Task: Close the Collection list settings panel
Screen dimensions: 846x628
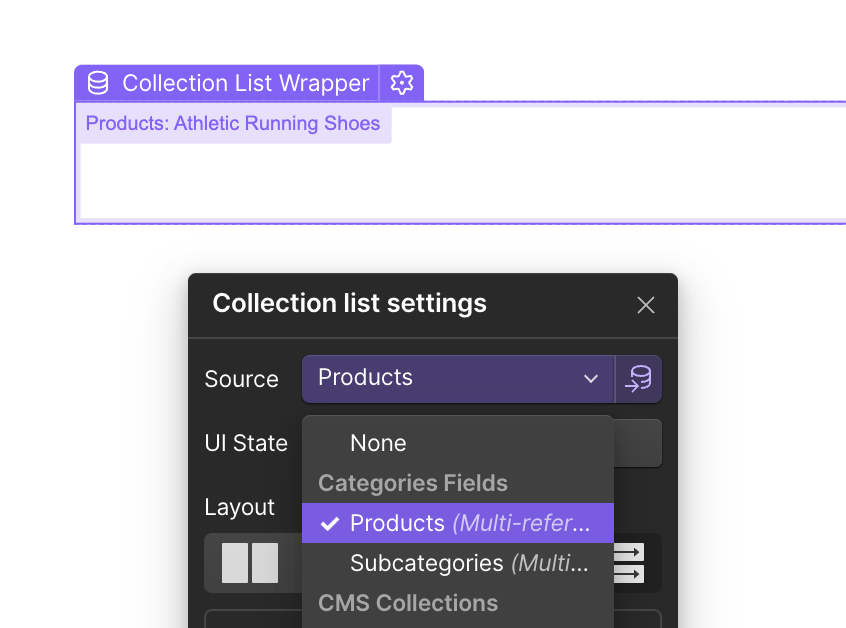Action: point(646,305)
